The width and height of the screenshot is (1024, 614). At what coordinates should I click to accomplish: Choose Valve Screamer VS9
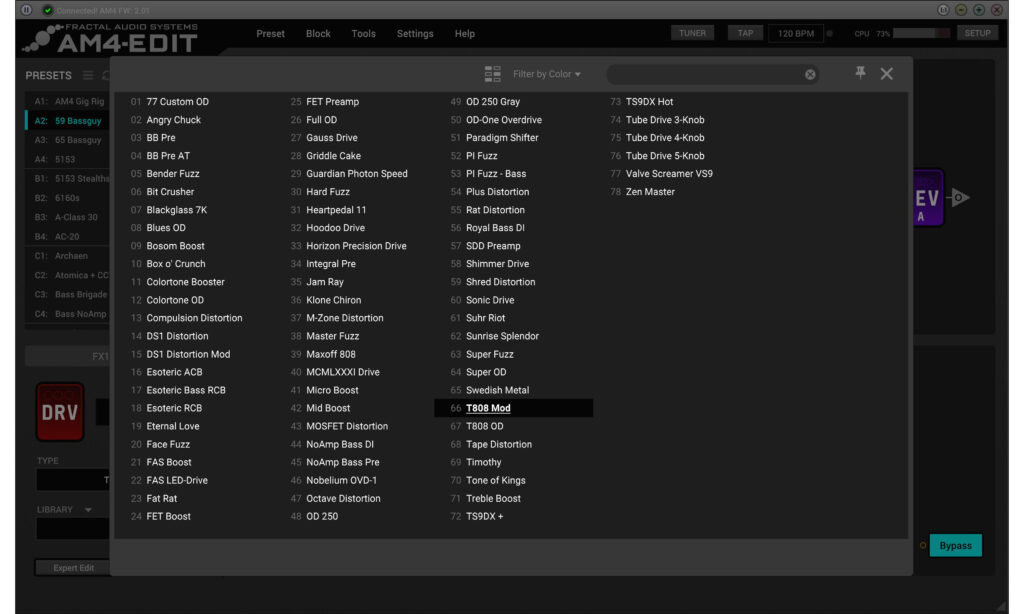click(x=669, y=174)
